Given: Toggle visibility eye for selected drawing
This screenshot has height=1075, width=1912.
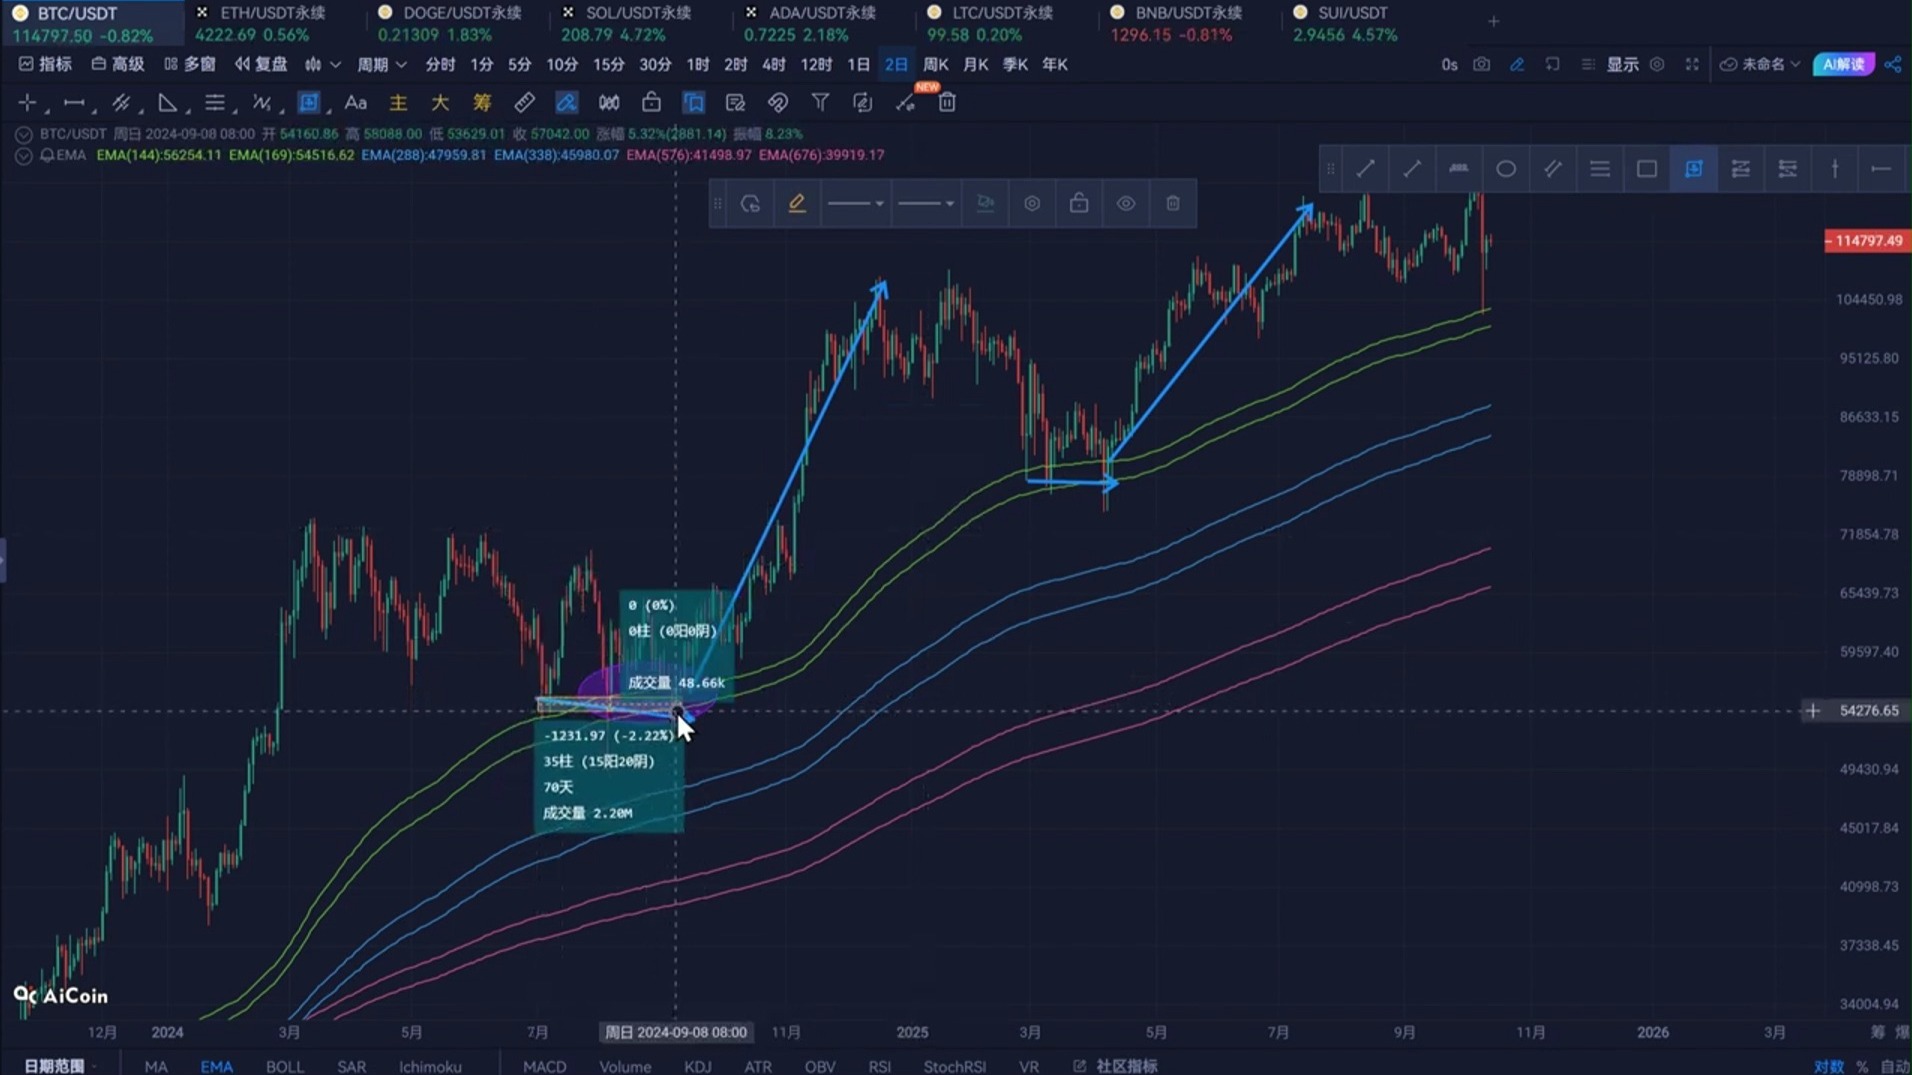Looking at the screenshot, I should (1125, 204).
